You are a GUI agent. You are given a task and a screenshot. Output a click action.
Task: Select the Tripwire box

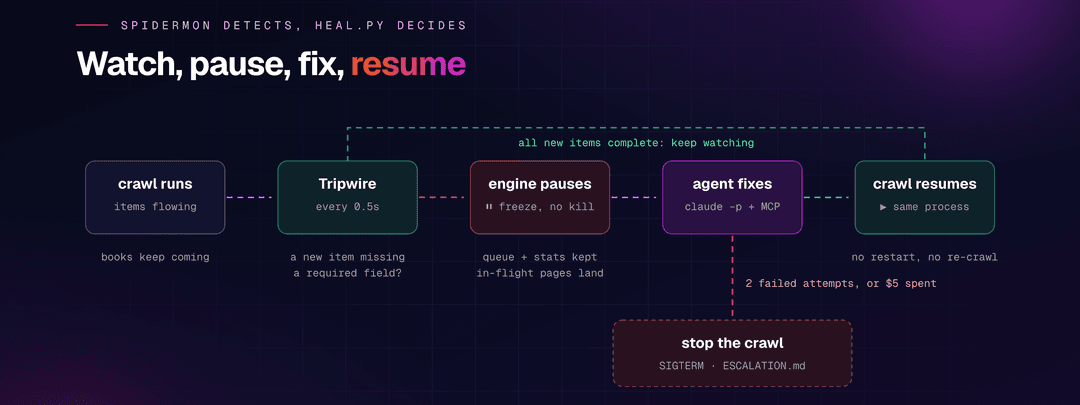[347, 197]
